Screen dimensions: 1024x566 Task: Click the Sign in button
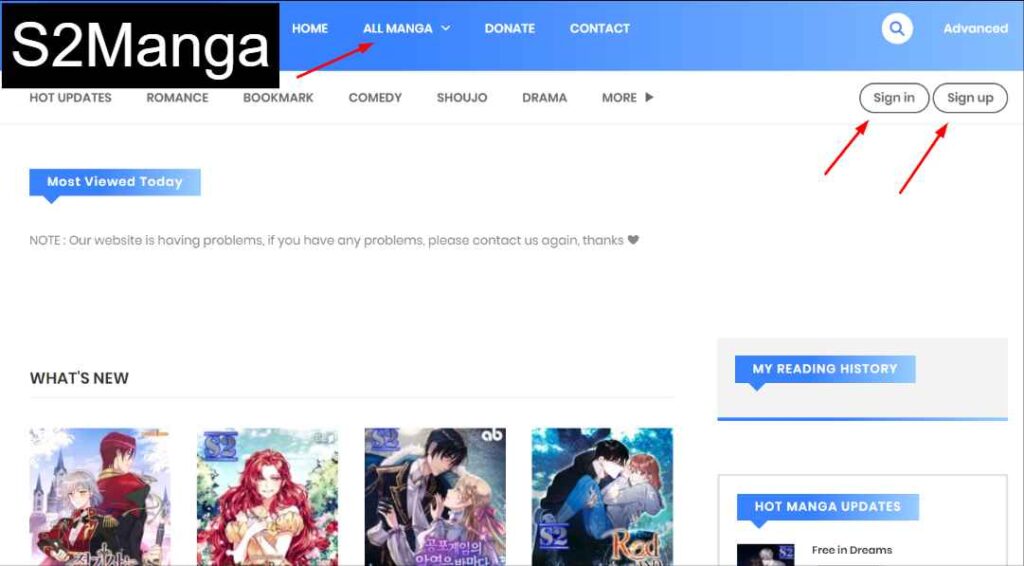tap(894, 98)
